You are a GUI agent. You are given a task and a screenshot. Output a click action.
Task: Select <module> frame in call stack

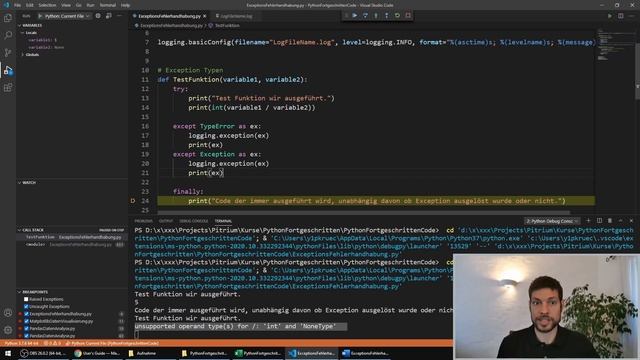click(x=72, y=244)
